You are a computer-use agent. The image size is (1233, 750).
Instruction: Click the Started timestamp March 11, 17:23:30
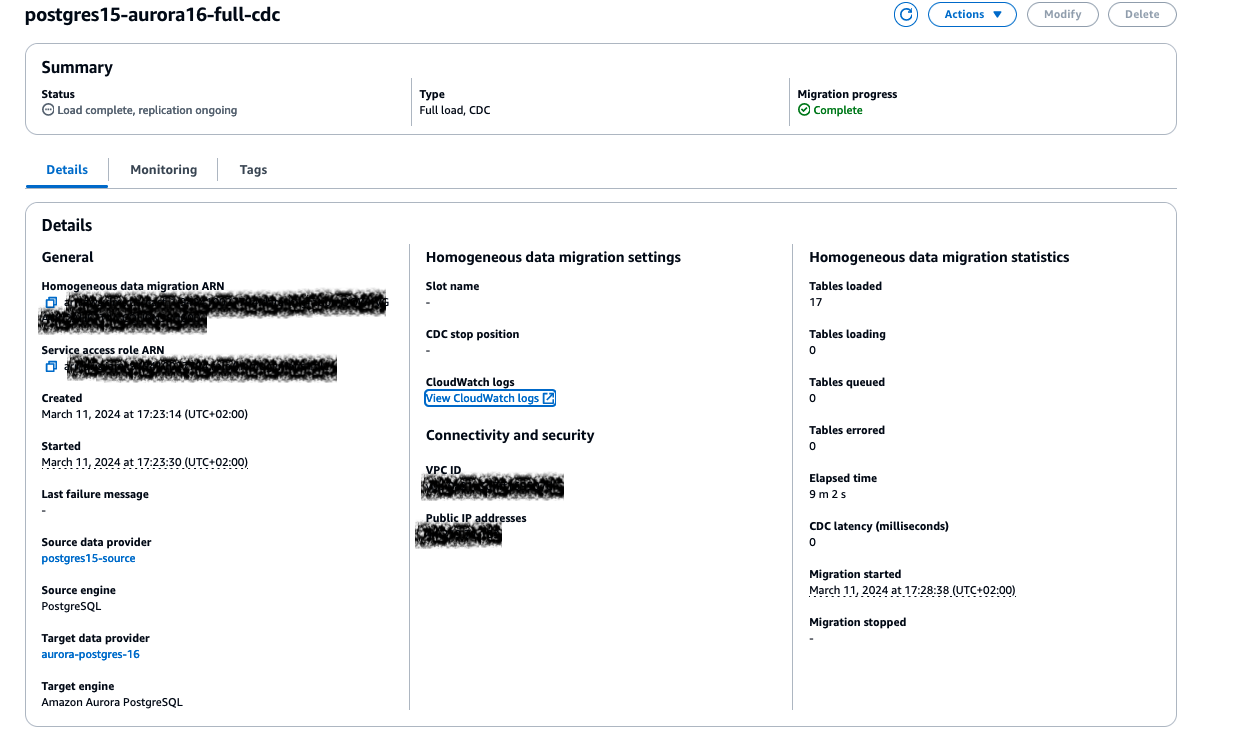pyautogui.click(x=144, y=462)
